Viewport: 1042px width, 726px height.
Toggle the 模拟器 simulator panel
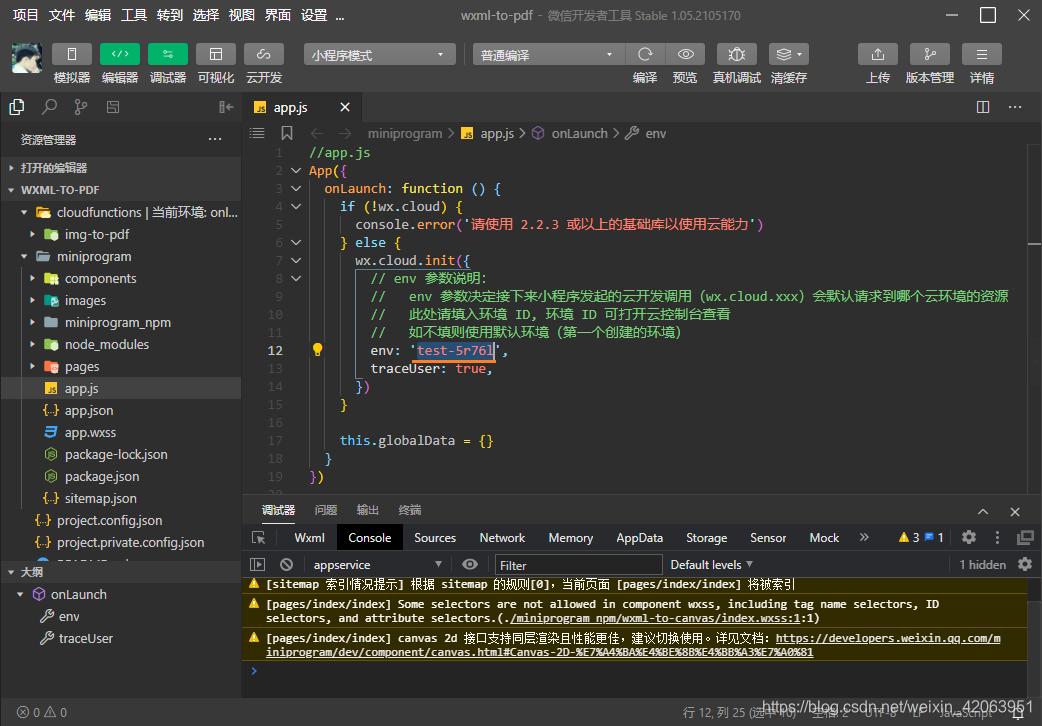click(72, 54)
